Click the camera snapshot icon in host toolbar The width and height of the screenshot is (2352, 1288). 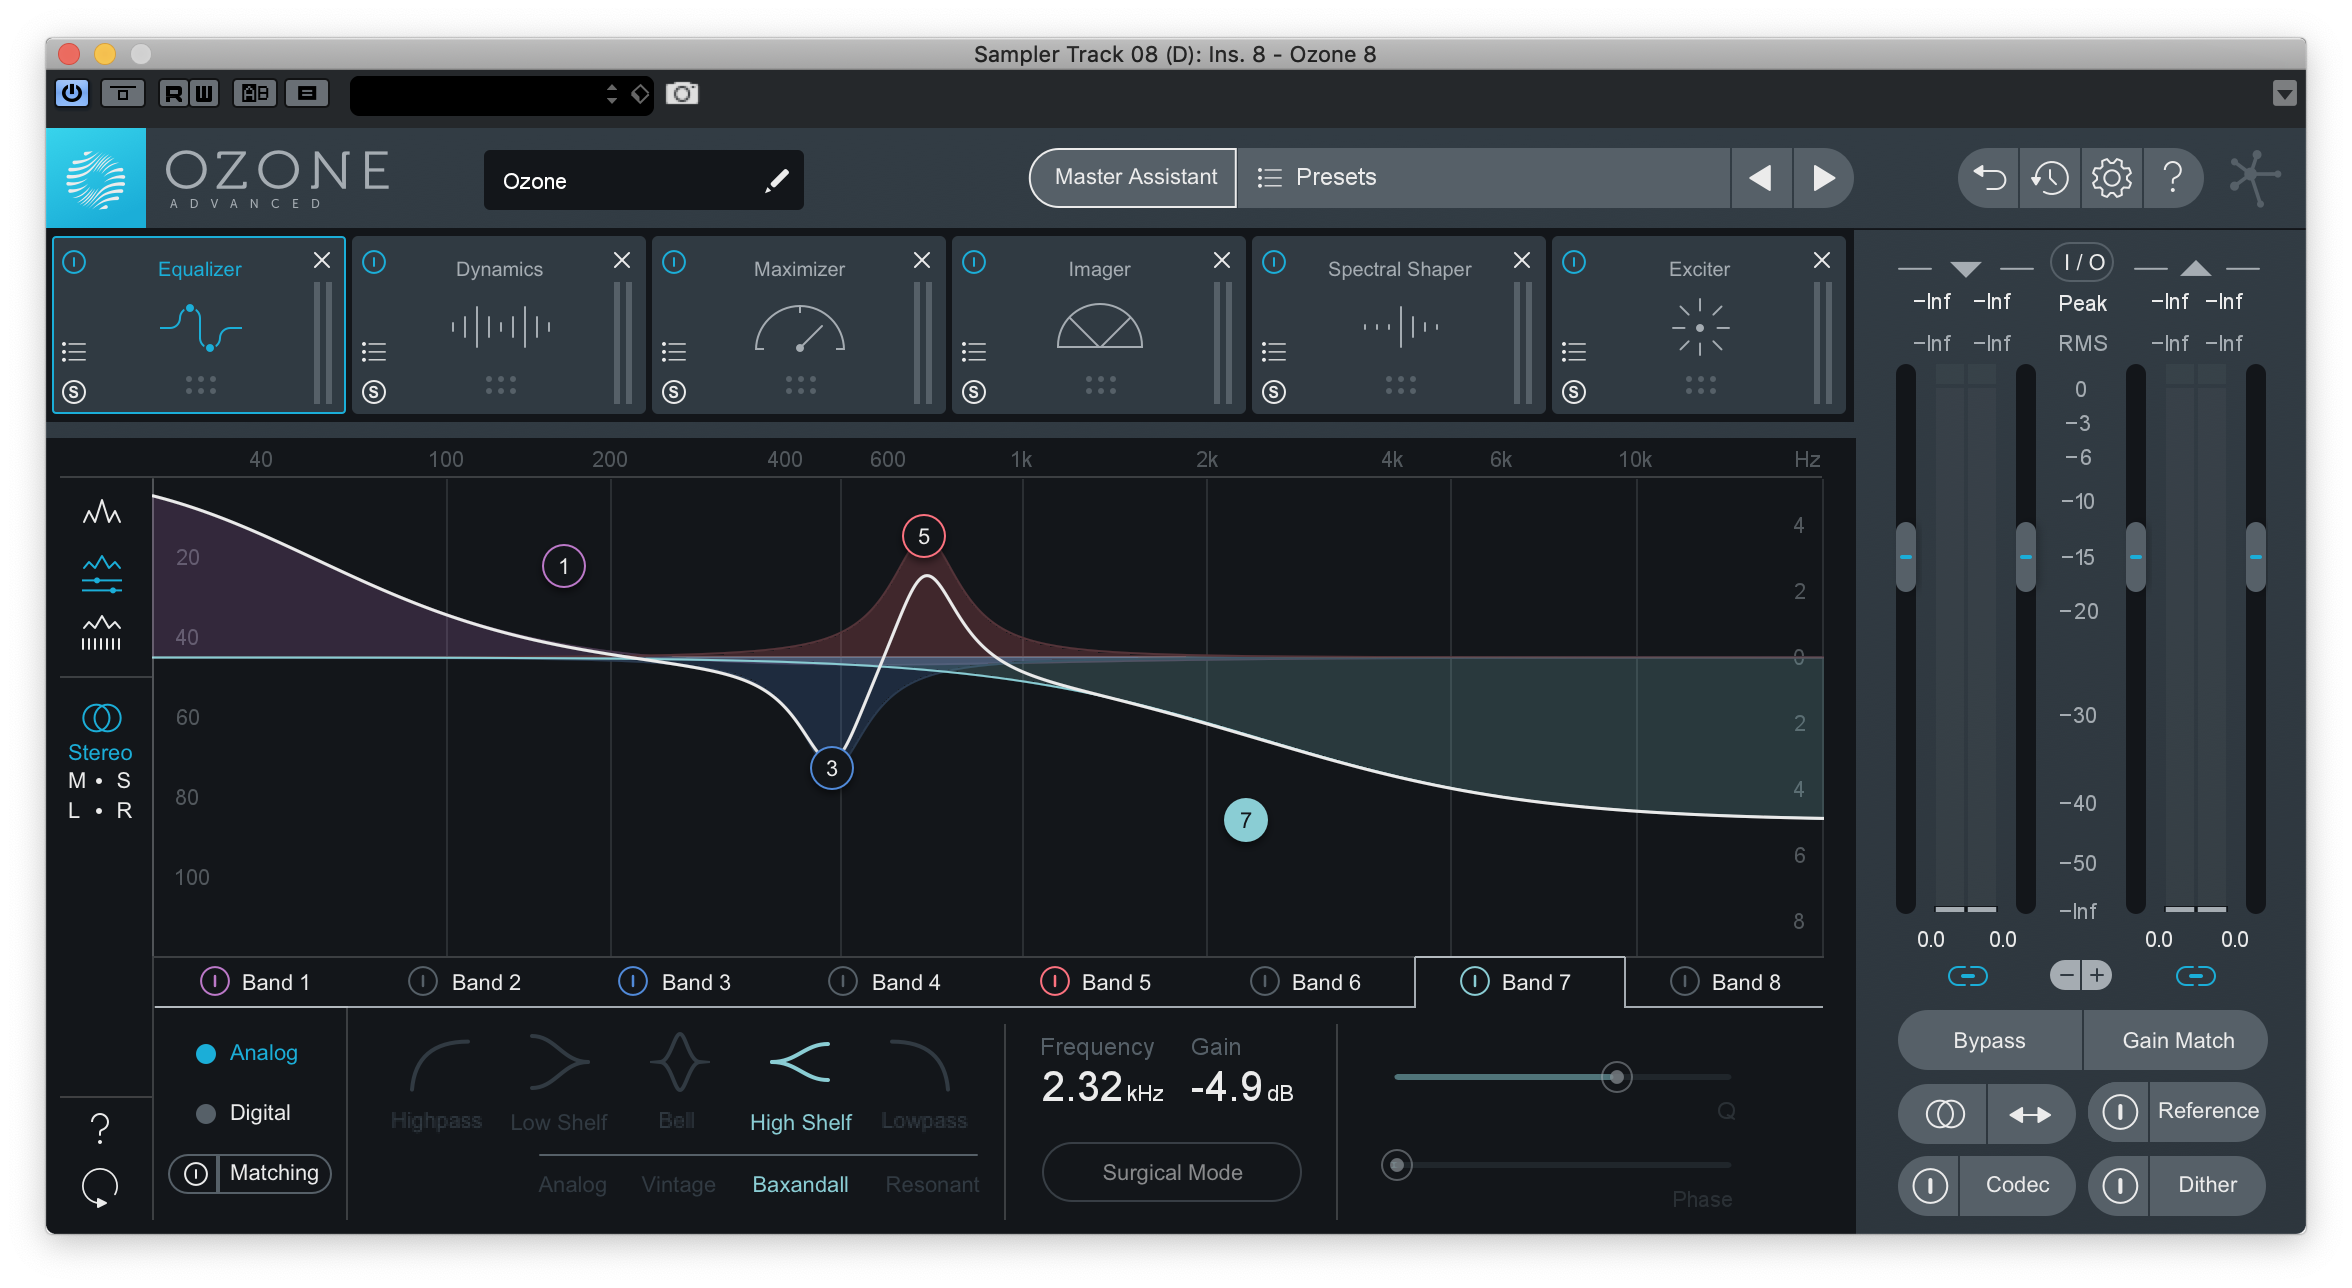[x=682, y=94]
